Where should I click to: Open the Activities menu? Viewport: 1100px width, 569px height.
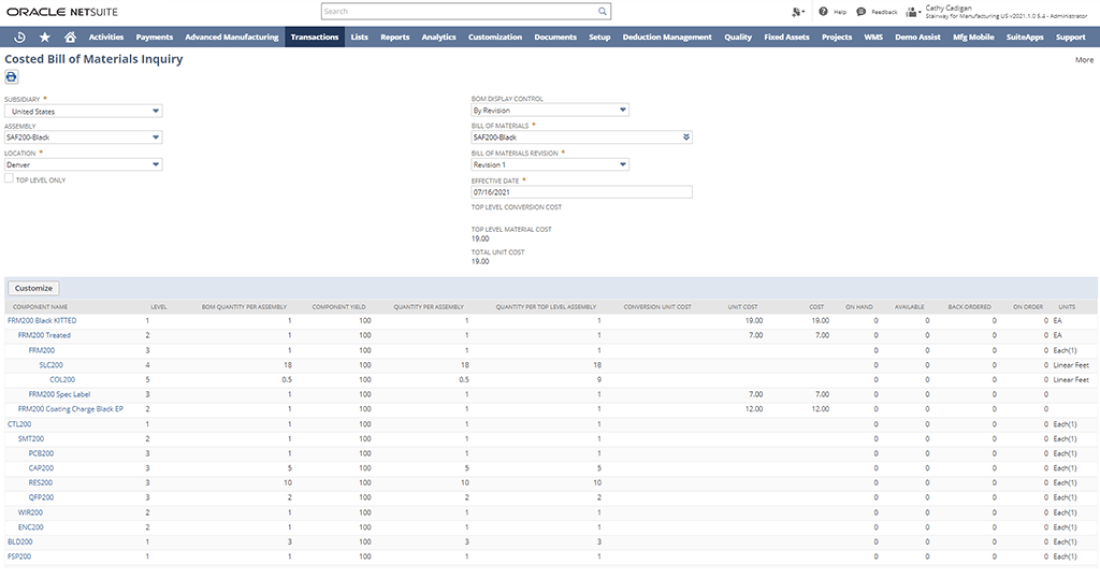pyautogui.click(x=107, y=37)
